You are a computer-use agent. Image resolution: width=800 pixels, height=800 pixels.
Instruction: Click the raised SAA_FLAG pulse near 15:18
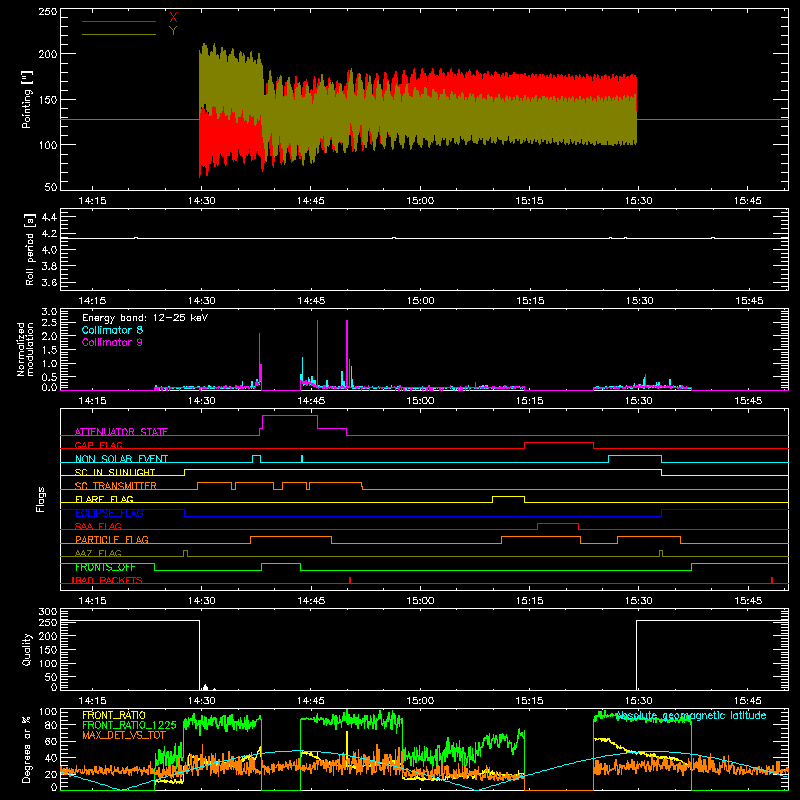tap(558, 523)
